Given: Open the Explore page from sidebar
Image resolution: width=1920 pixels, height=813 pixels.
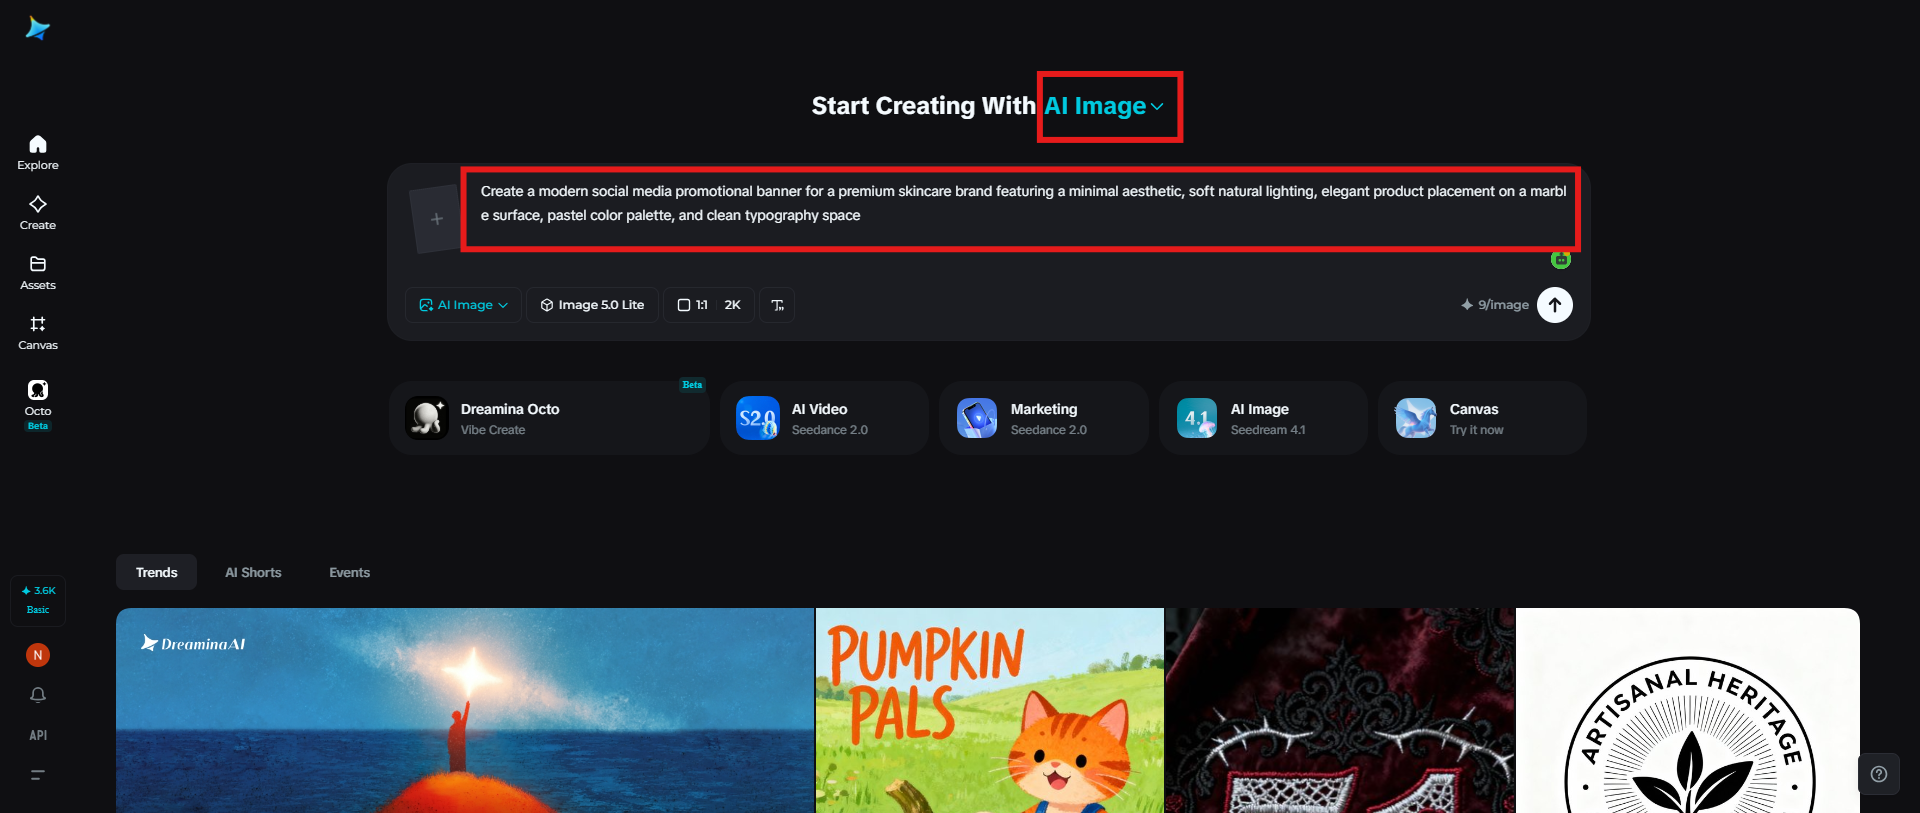Looking at the screenshot, I should [x=38, y=153].
